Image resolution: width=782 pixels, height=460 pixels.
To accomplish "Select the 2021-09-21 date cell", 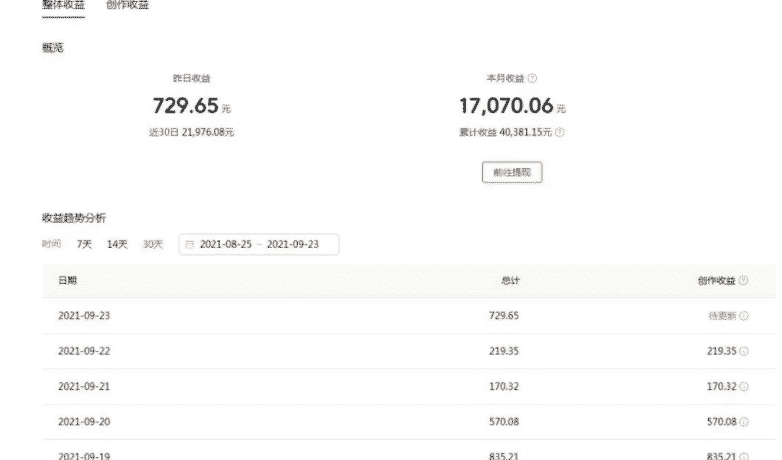I will point(84,387).
